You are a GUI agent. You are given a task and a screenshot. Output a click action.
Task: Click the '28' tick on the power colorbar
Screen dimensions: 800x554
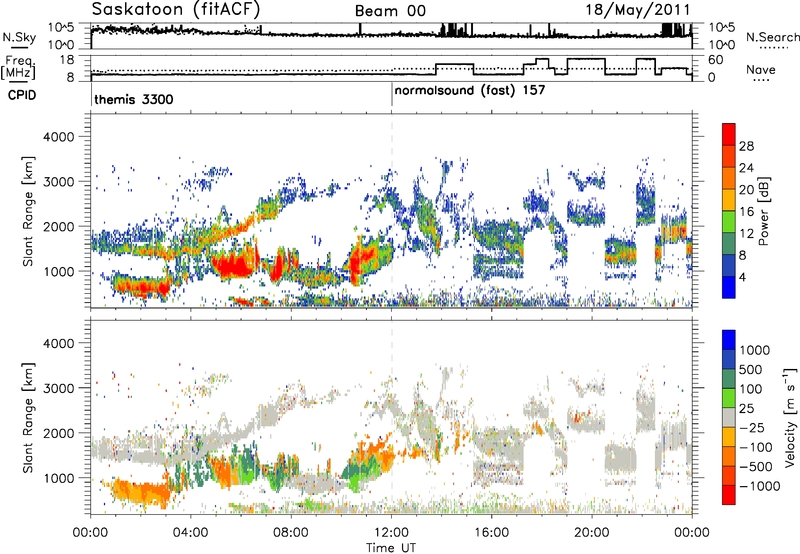(746, 146)
